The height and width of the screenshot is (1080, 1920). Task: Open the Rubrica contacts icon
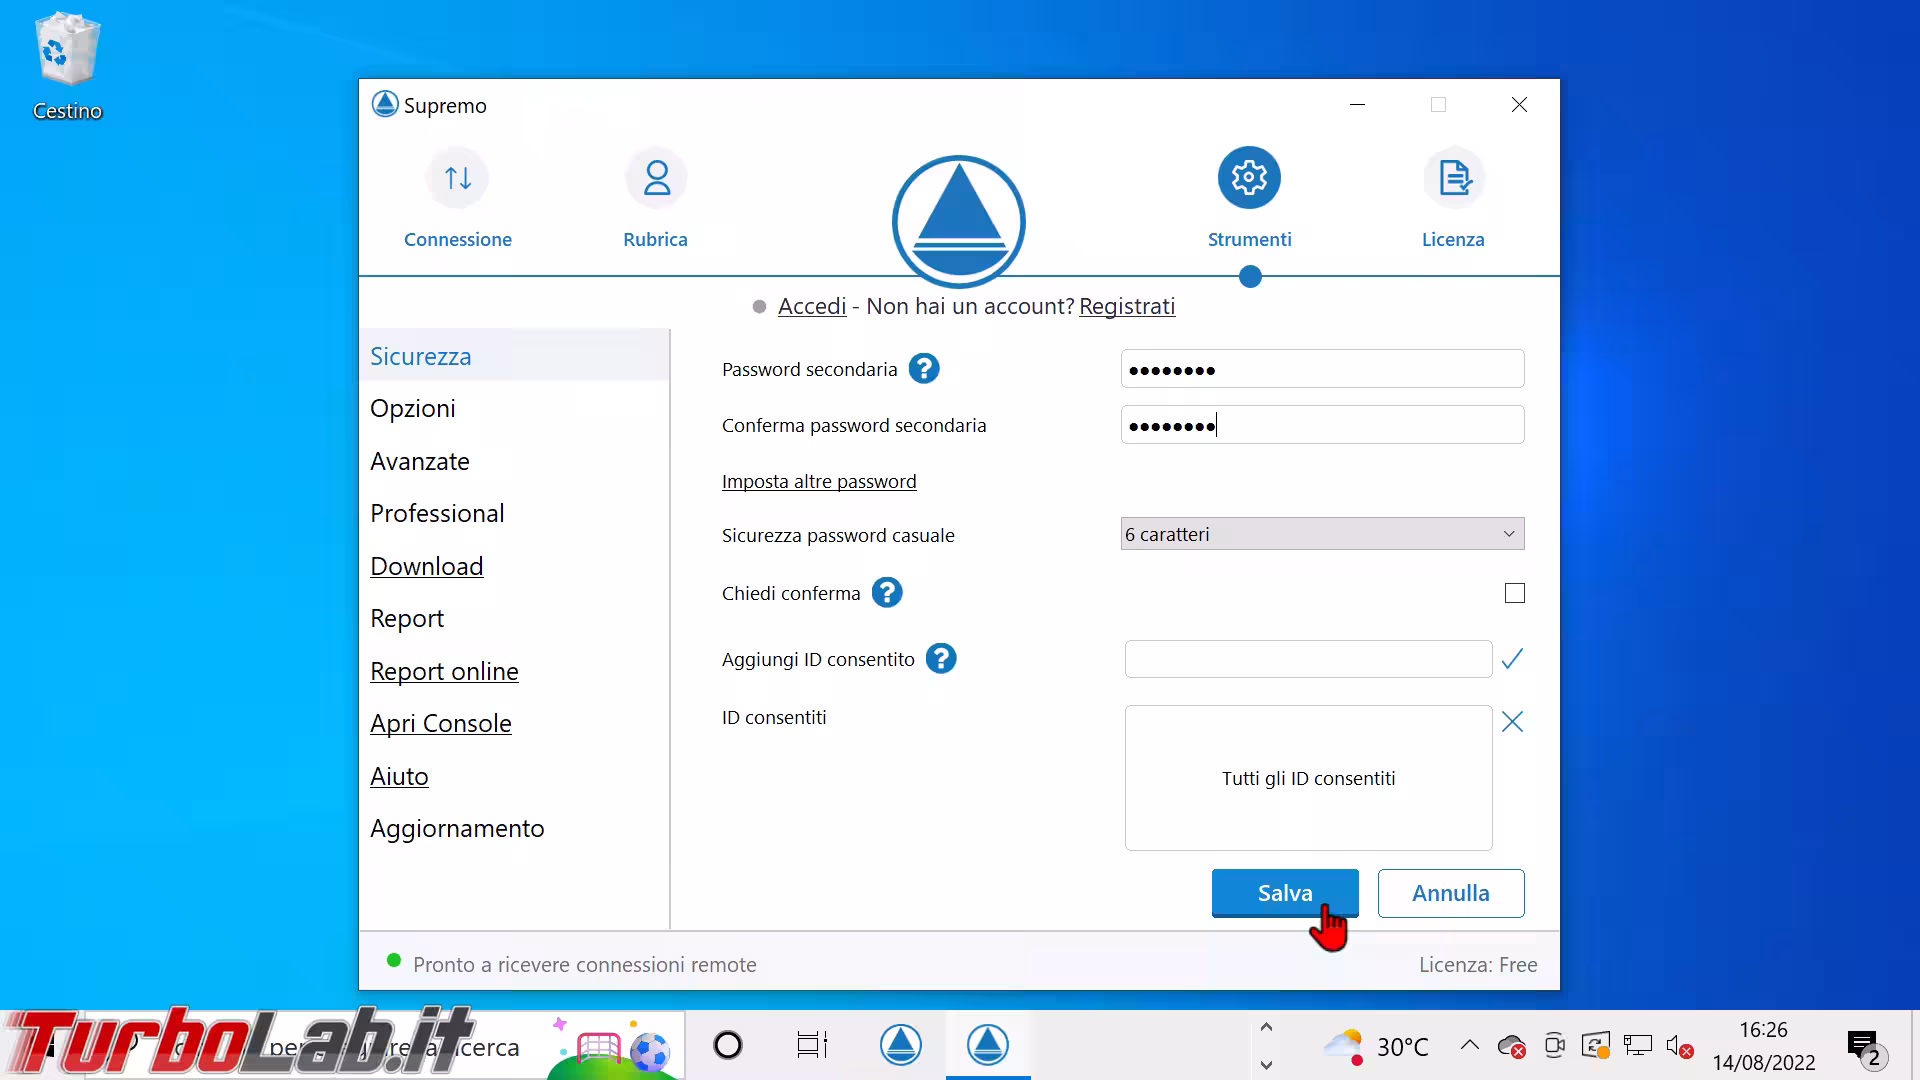click(656, 179)
